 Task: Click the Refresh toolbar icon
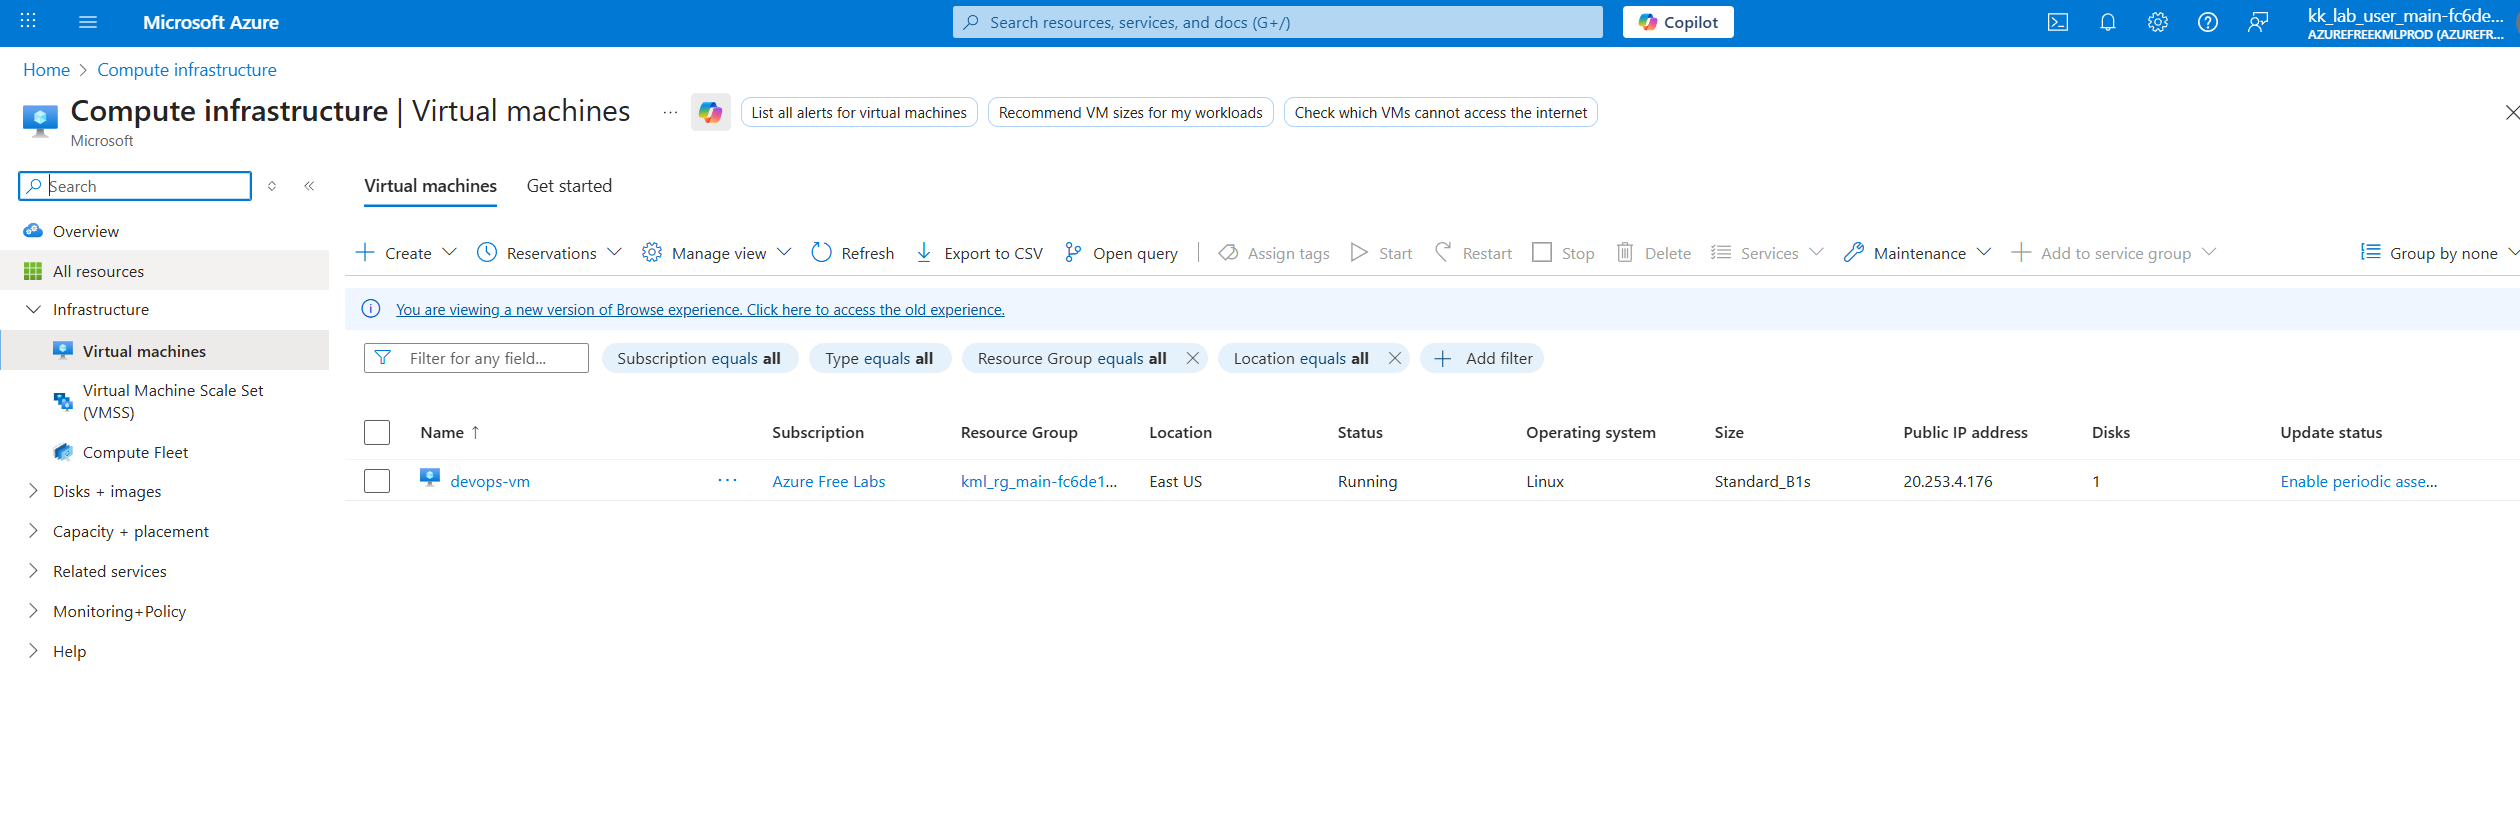click(x=821, y=252)
